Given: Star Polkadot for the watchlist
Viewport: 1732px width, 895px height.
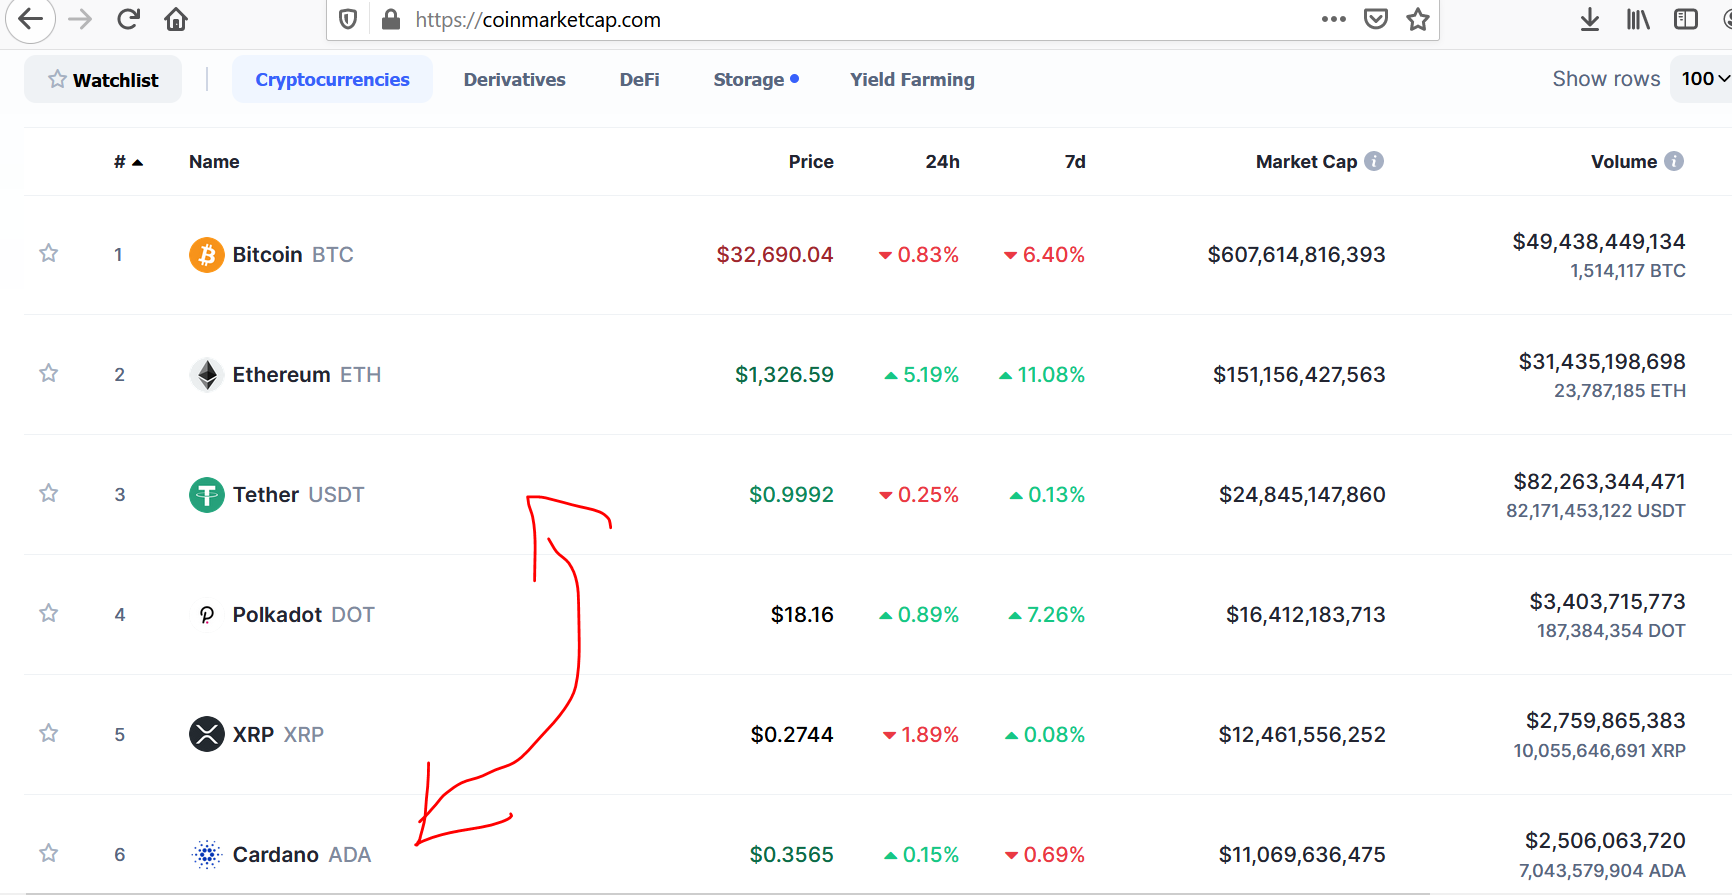Looking at the screenshot, I should point(48,613).
